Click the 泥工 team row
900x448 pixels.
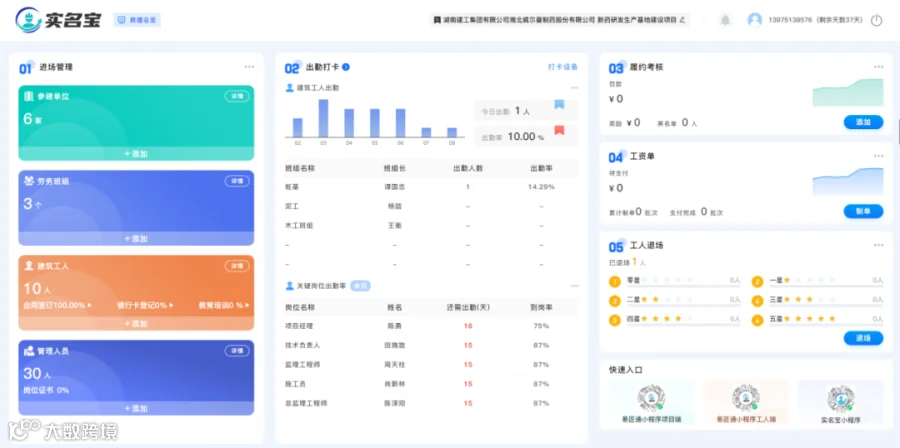(x=431, y=207)
